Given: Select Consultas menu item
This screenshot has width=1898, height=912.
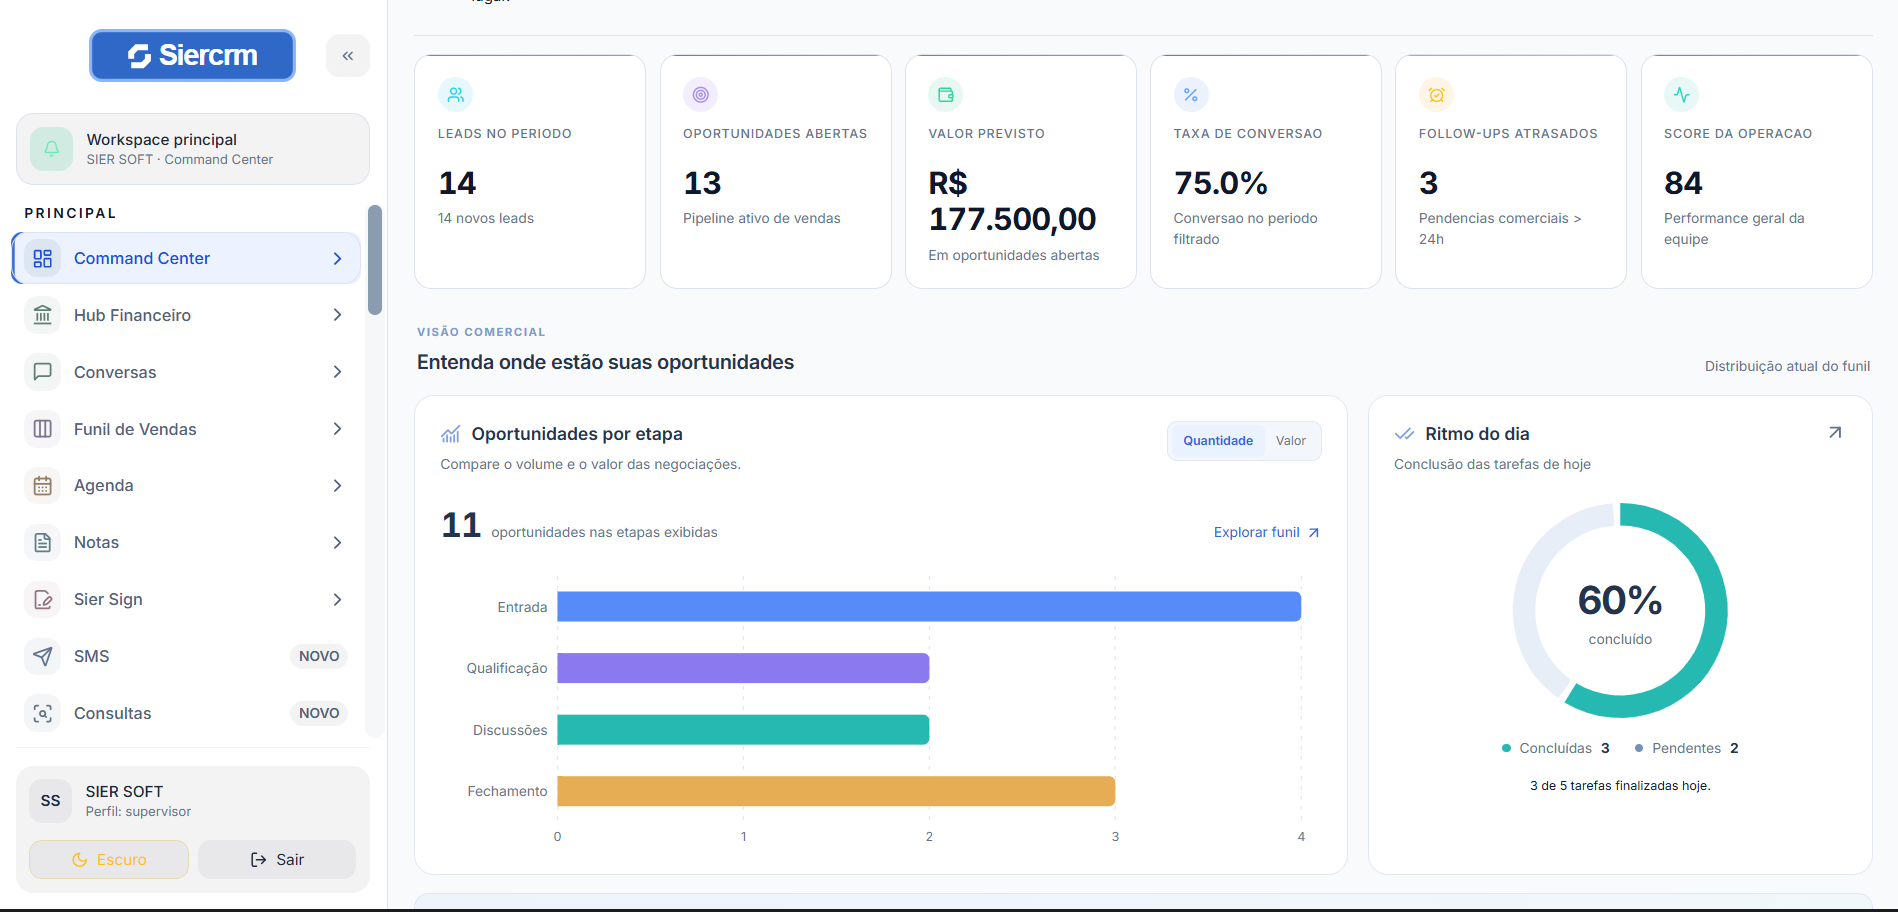Looking at the screenshot, I should [x=186, y=714].
